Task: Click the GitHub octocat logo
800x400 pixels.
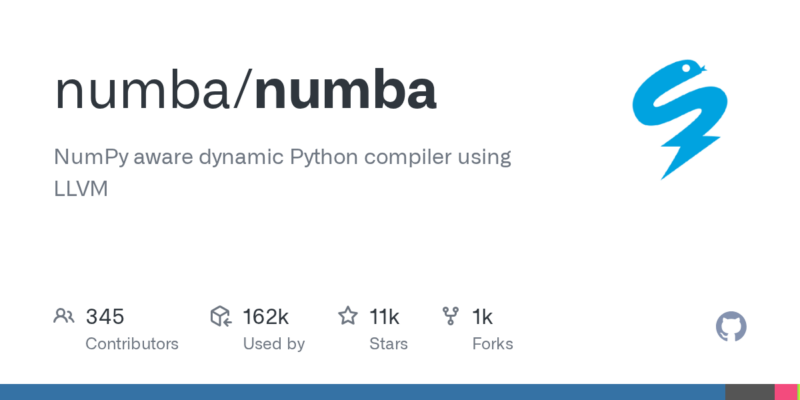Action: pos(731,327)
